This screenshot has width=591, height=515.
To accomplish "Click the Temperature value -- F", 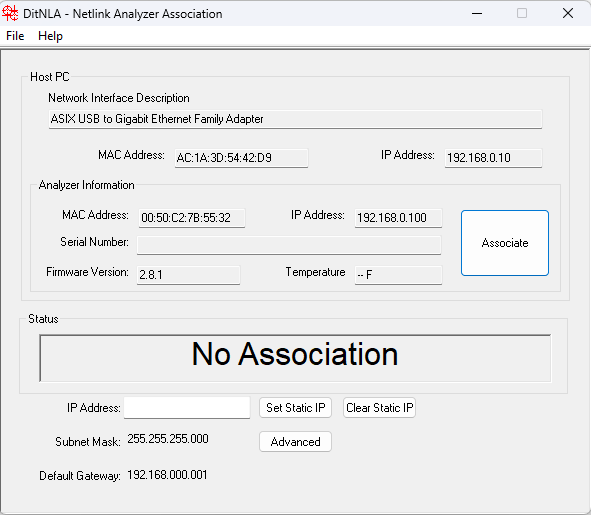I will (x=398, y=275).
